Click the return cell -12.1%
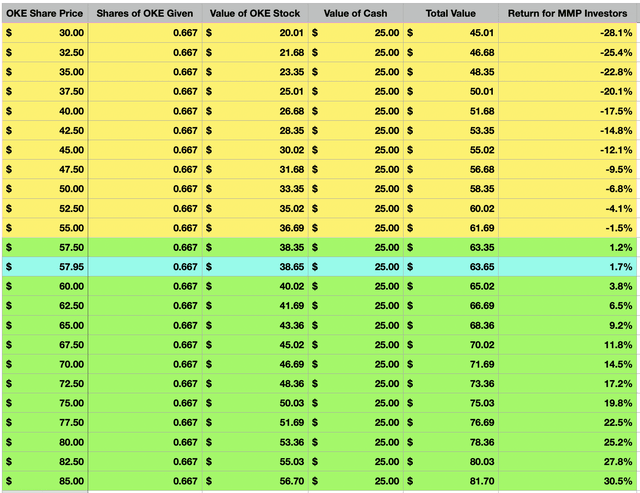640x493 pixels. pos(567,150)
